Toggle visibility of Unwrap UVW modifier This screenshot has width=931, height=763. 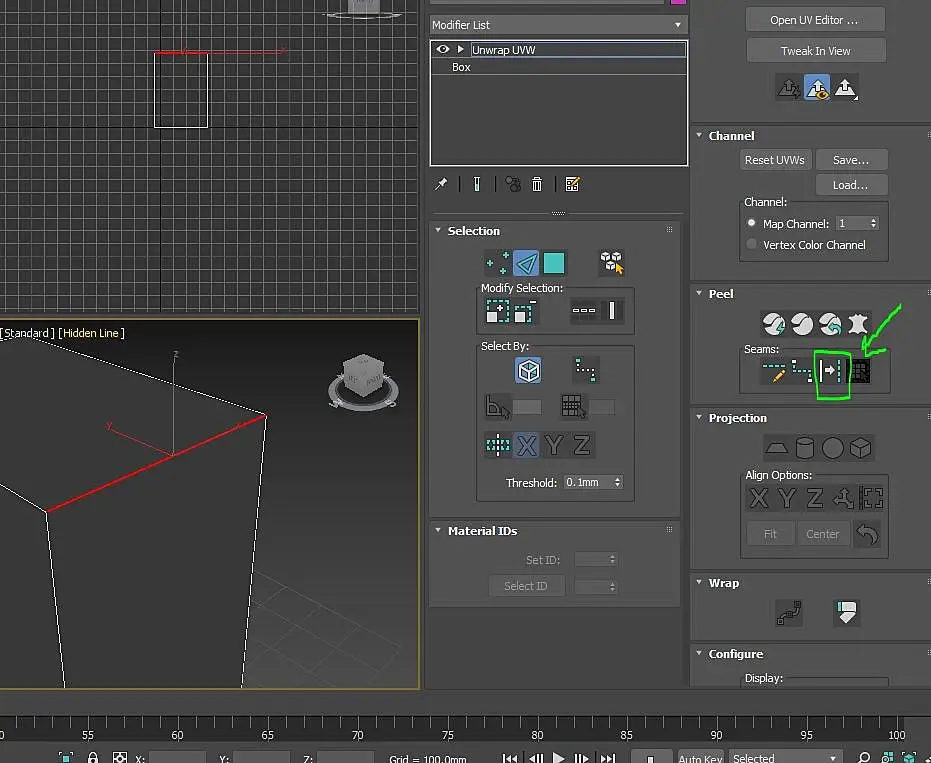443,50
